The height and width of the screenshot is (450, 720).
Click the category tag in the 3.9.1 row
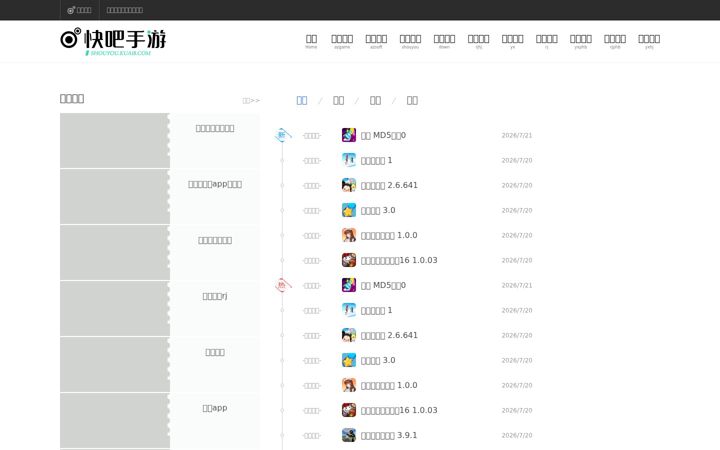tap(312, 435)
